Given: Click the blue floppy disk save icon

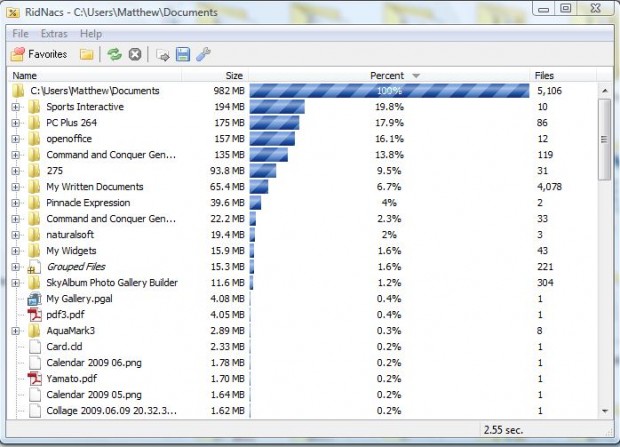Looking at the screenshot, I should click(183, 54).
